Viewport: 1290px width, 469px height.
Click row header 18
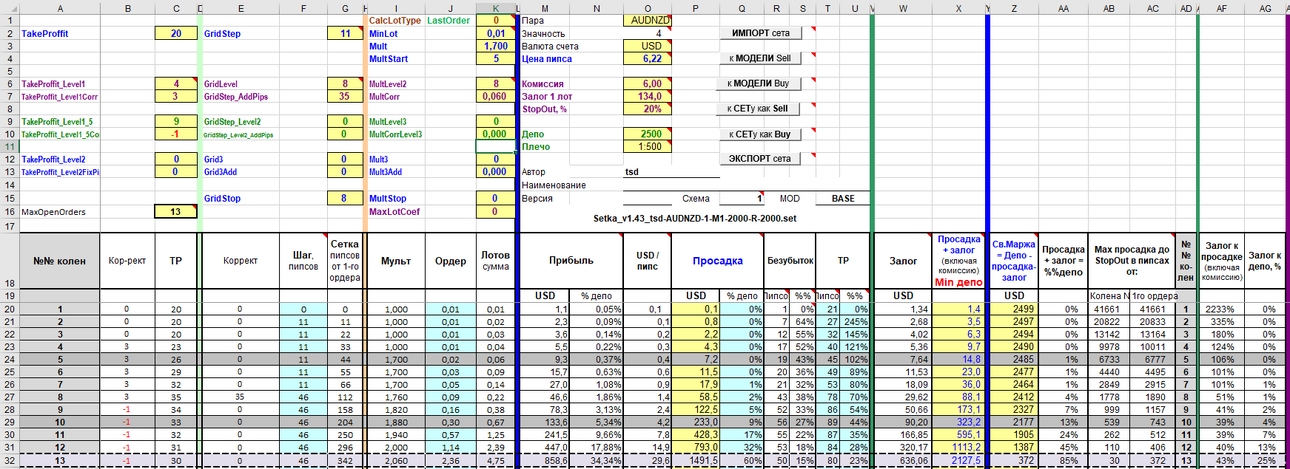(9, 260)
